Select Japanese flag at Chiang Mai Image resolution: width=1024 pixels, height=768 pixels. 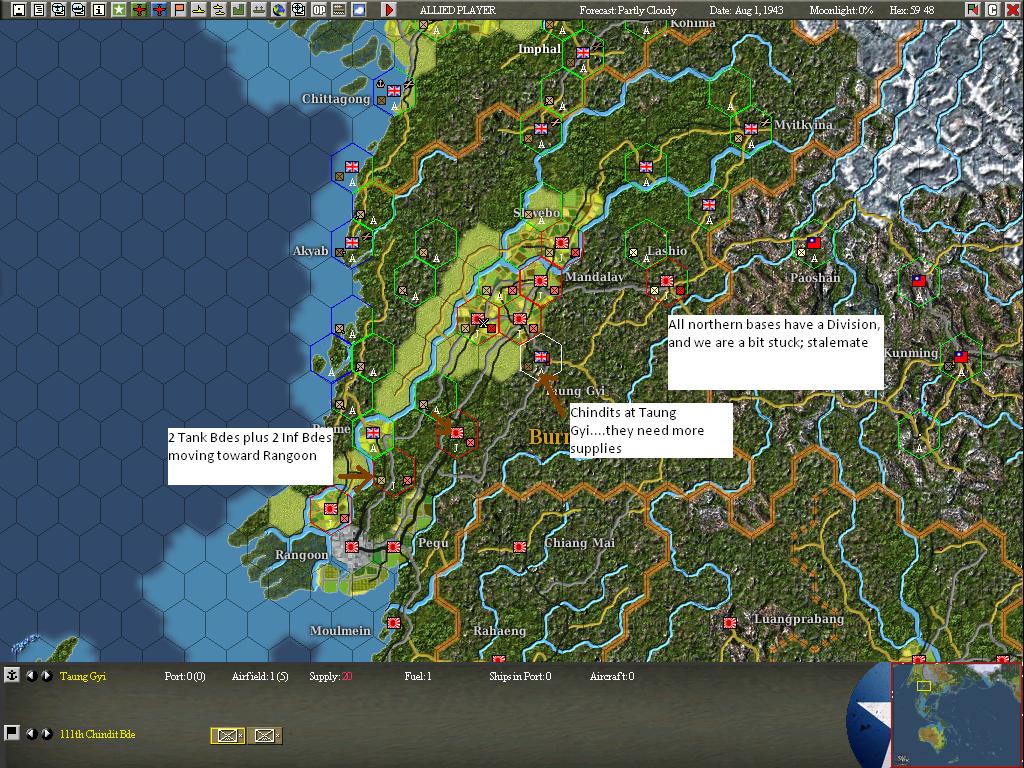pos(520,547)
